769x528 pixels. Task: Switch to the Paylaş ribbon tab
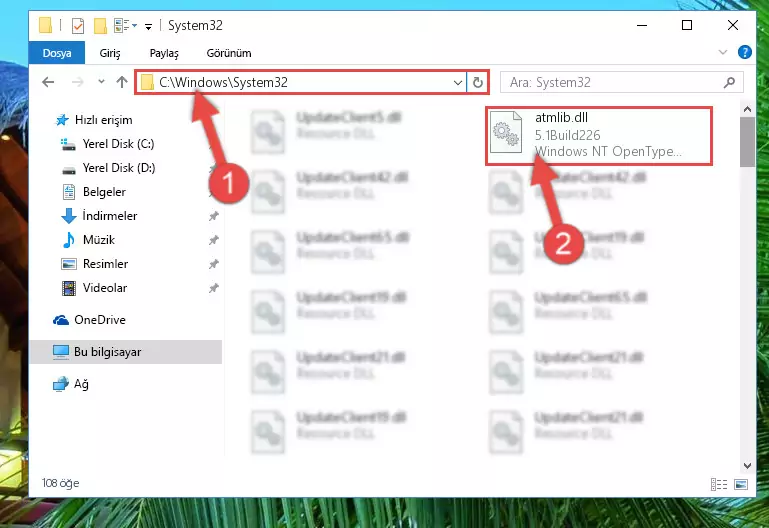tap(164, 53)
